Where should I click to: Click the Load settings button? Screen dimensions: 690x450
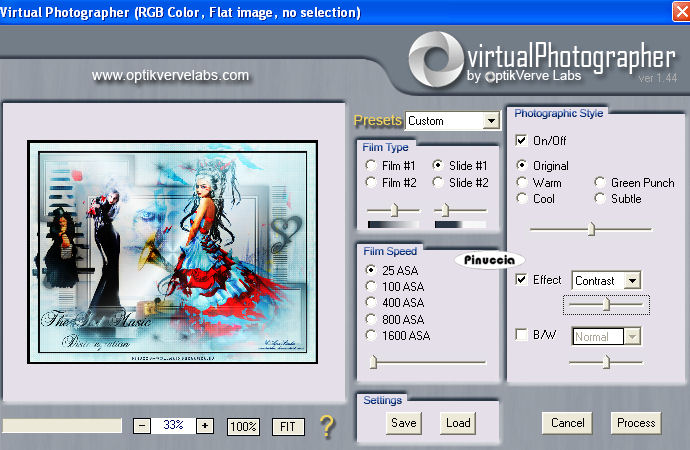pos(458,423)
